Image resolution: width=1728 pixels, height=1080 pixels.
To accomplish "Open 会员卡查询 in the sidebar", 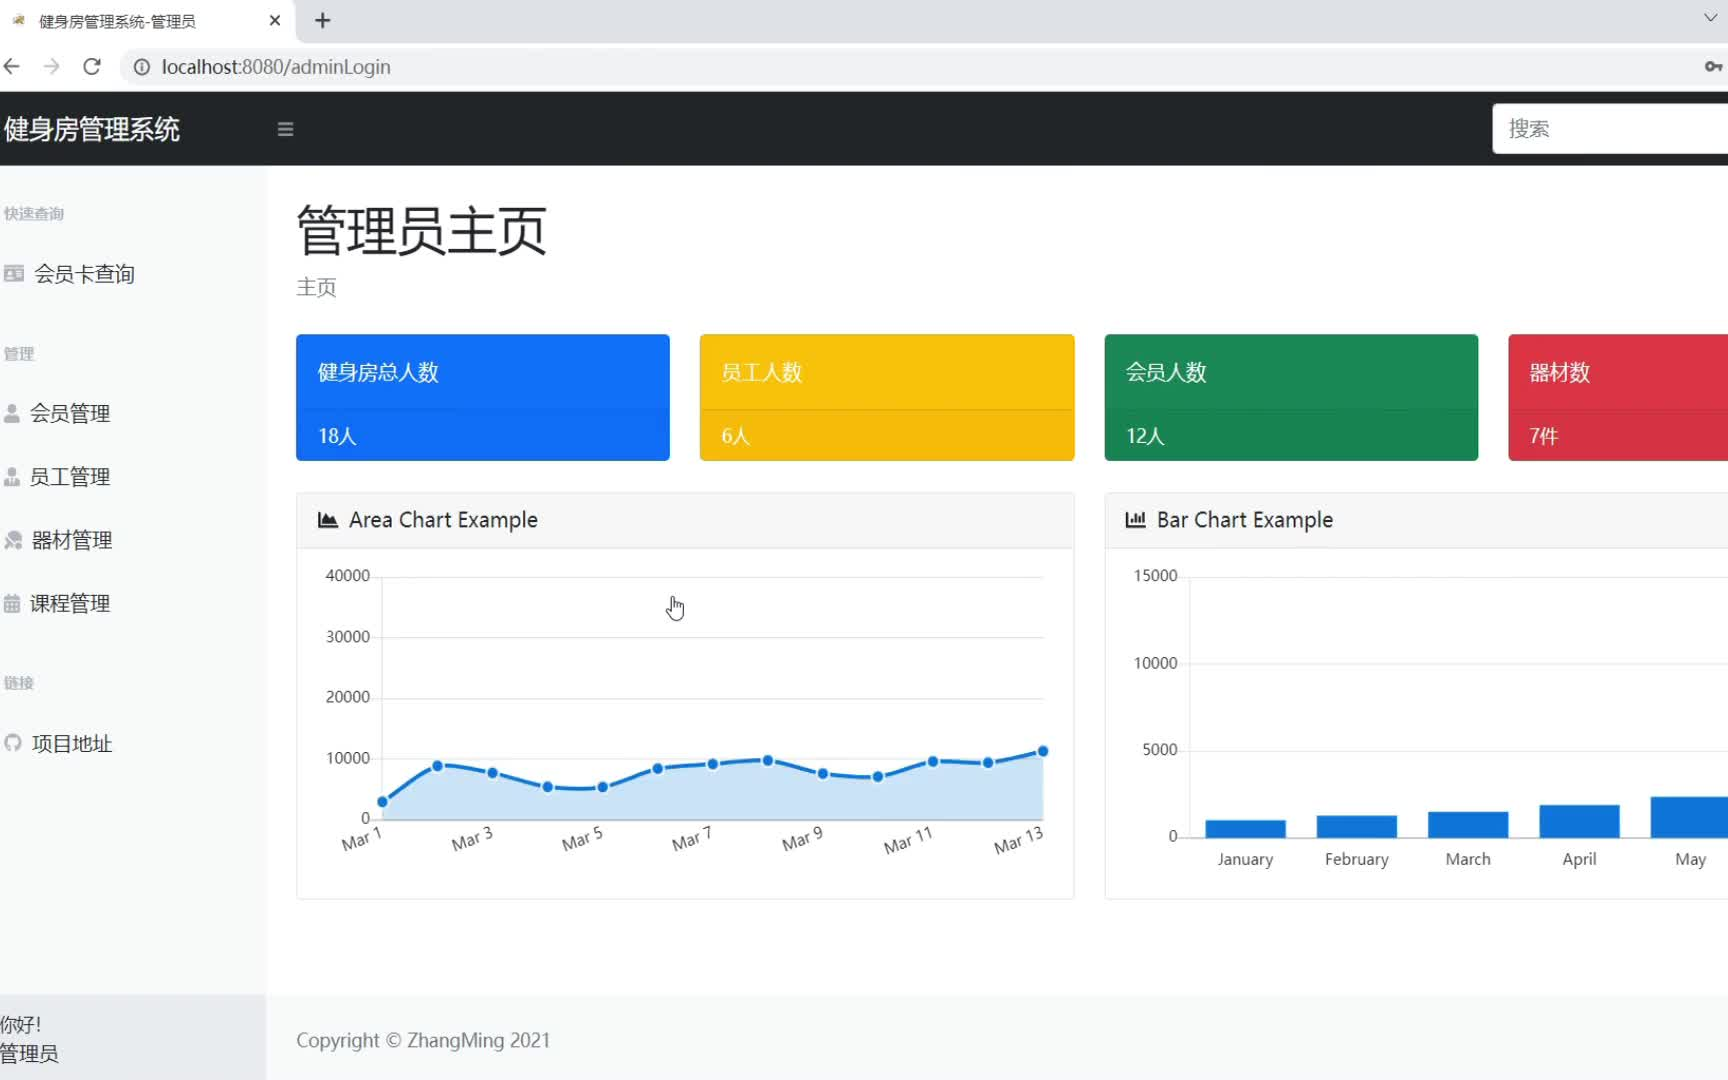I will point(84,274).
